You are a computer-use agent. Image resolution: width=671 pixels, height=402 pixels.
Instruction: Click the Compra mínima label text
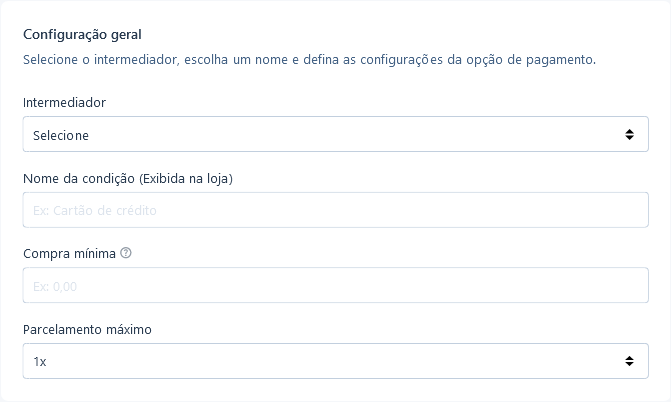(x=69, y=253)
